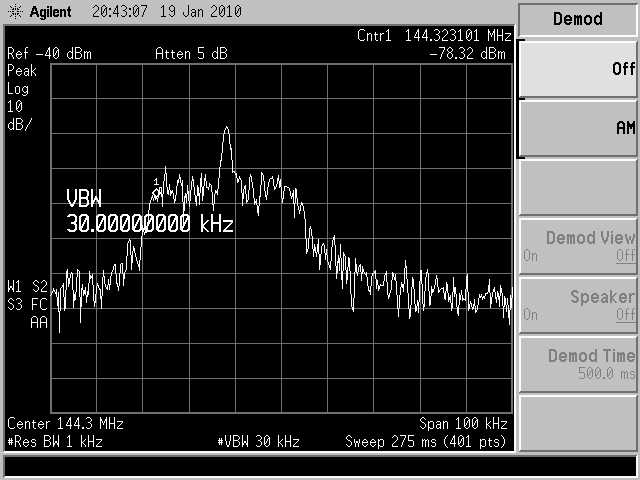Viewport: 640px width, 480px height.
Task: Click the #Res BW 1 kHz label
Action: 55,442
